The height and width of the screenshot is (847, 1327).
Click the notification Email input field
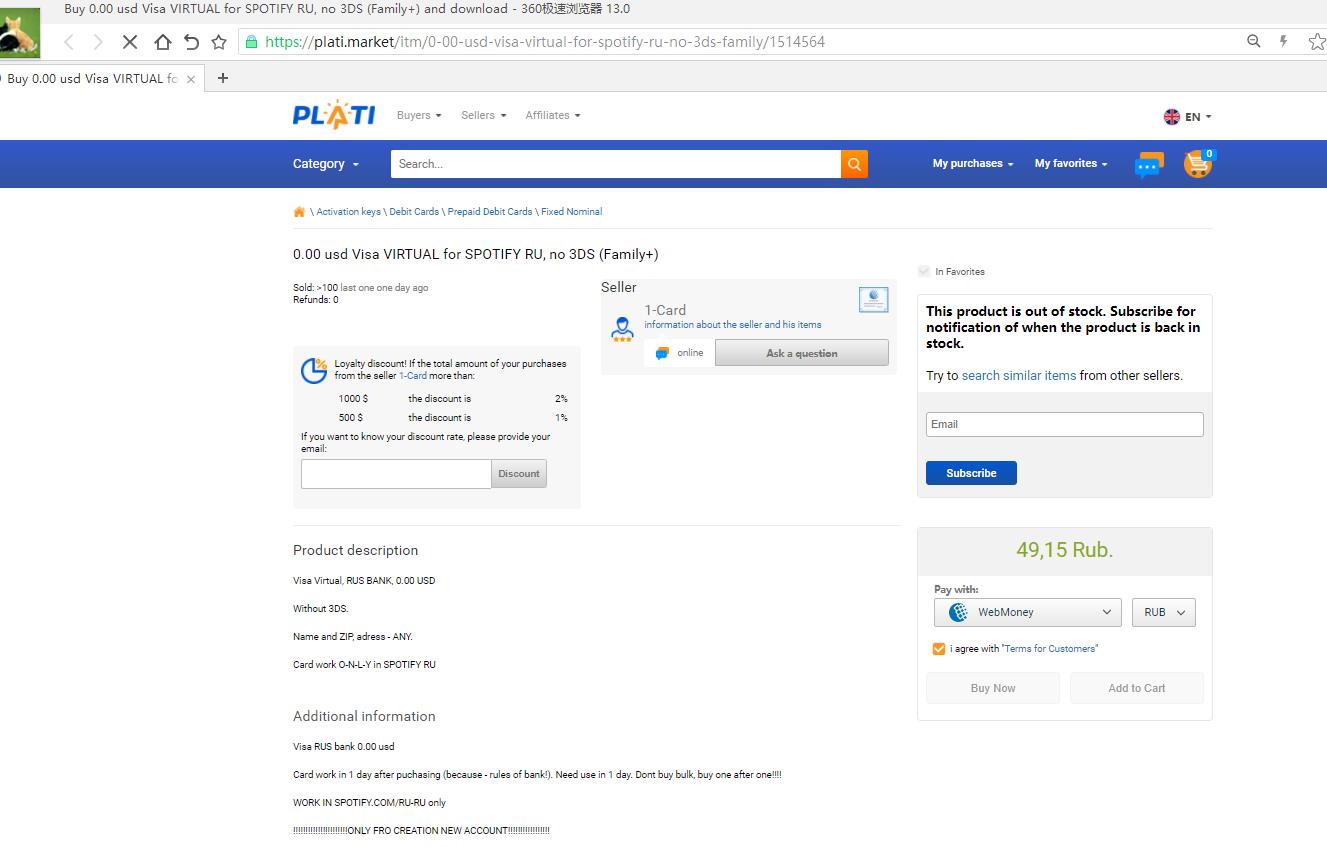[x=1064, y=424]
